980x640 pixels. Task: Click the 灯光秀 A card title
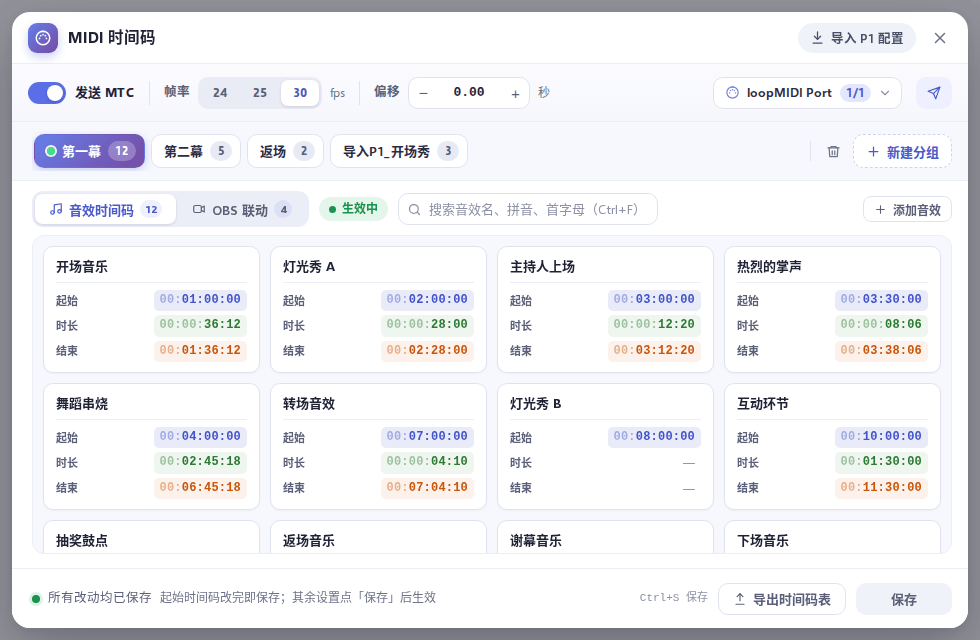click(309, 267)
